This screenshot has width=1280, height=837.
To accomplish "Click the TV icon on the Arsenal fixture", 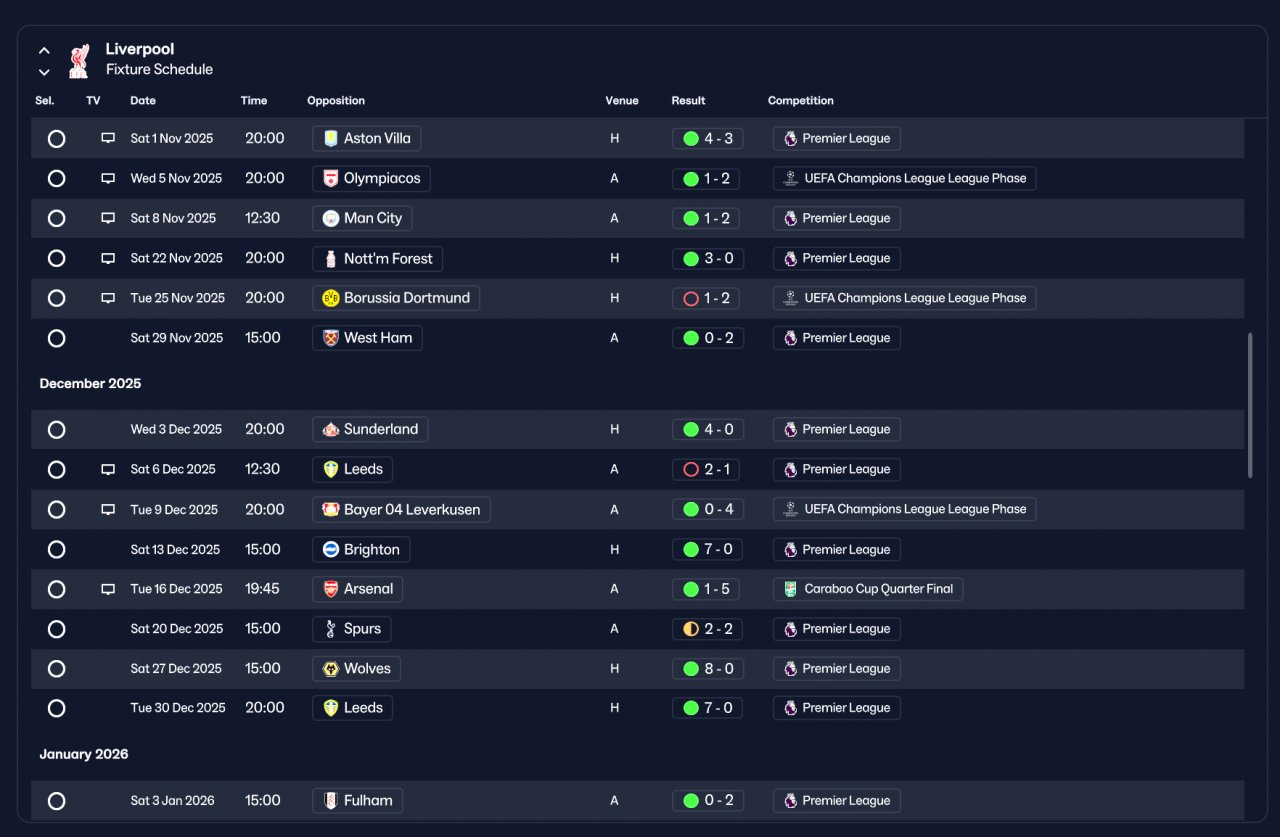I will click(108, 590).
